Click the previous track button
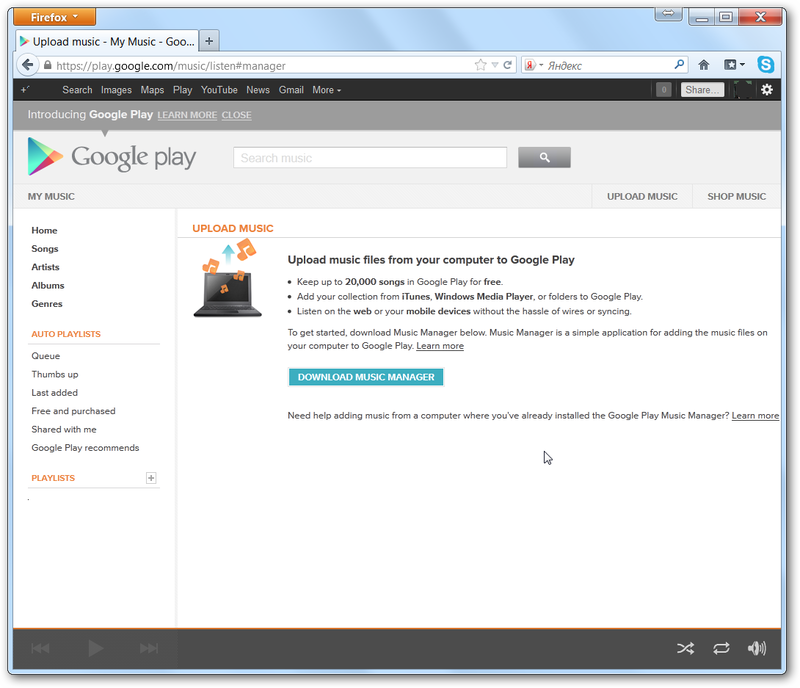Screen dimensions: 800x688 tap(40, 648)
